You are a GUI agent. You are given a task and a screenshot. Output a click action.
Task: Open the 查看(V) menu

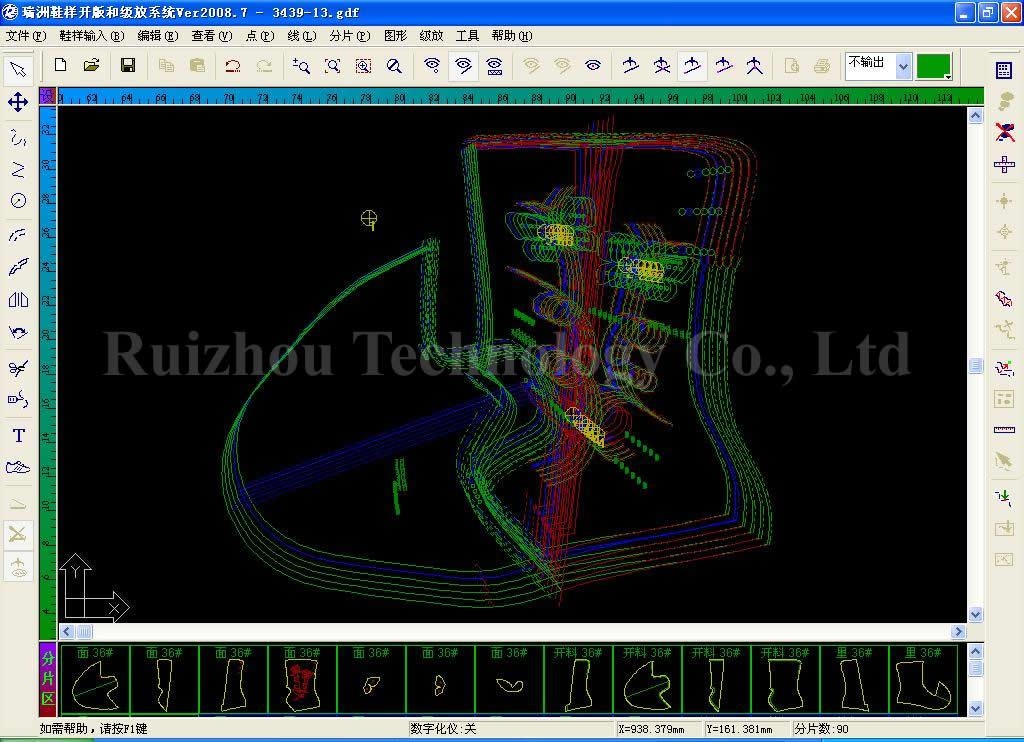pos(212,36)
